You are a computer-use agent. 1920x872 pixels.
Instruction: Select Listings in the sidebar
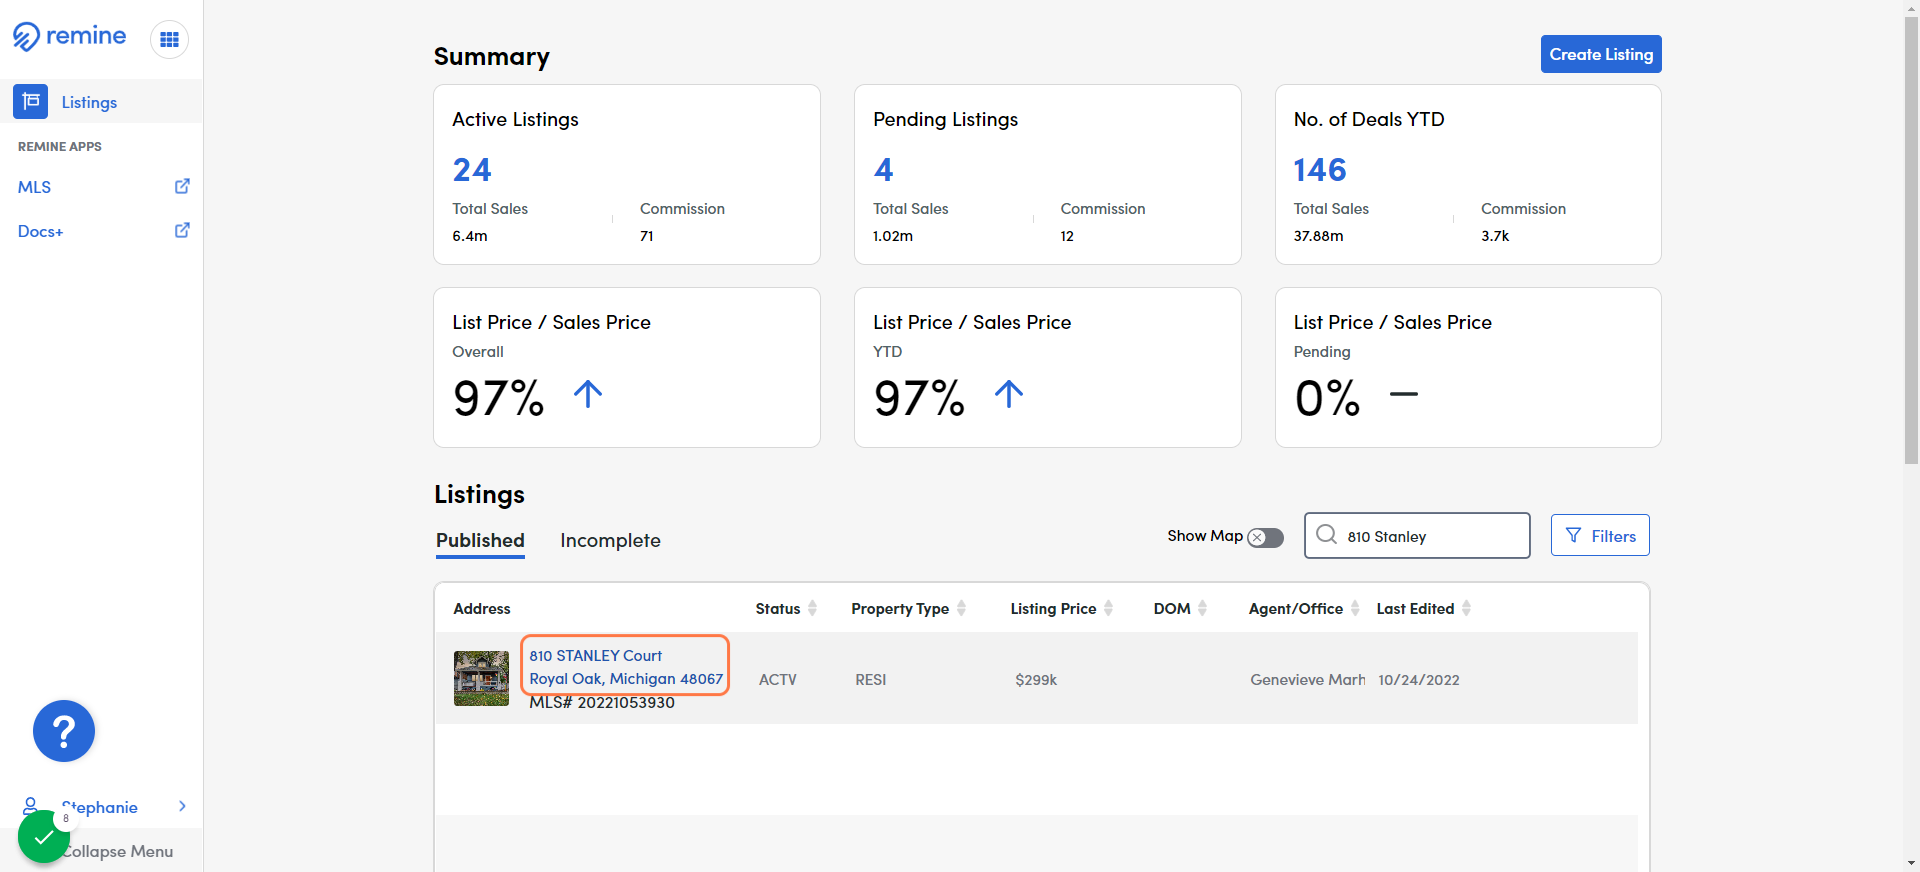101,102
